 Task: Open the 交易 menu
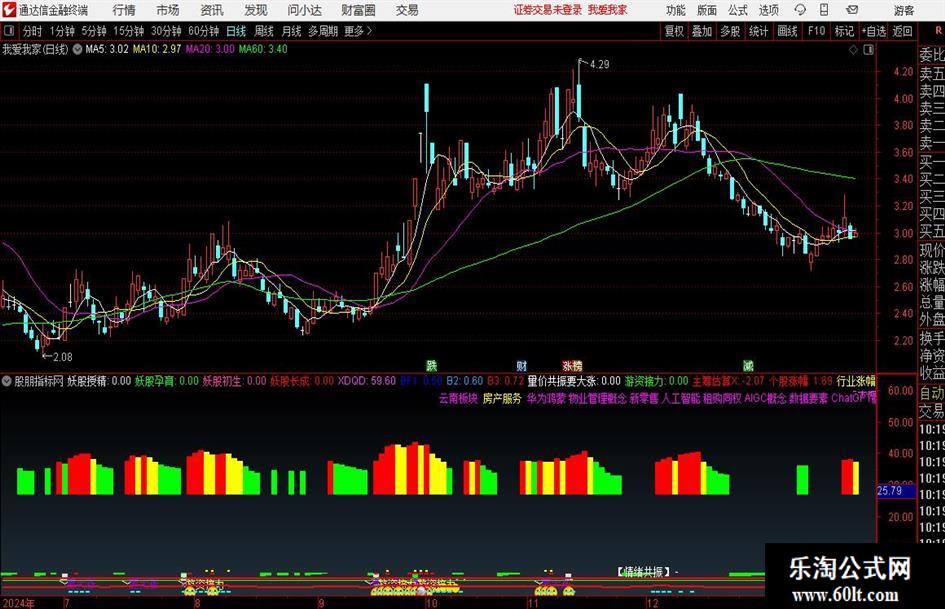(407, 10)
